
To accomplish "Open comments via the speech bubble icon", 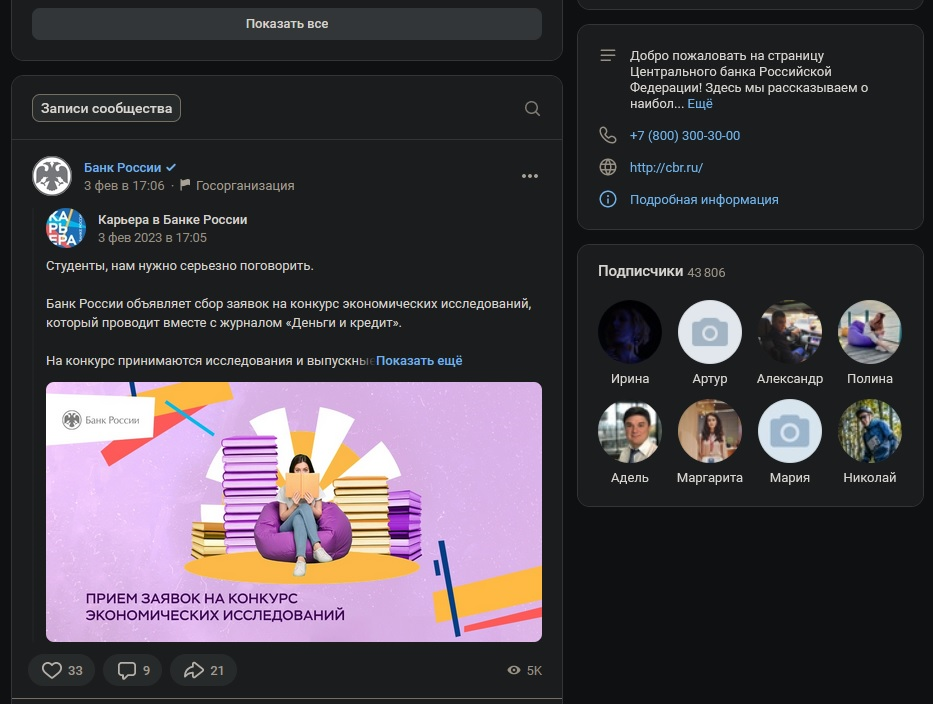I will 127,670.
